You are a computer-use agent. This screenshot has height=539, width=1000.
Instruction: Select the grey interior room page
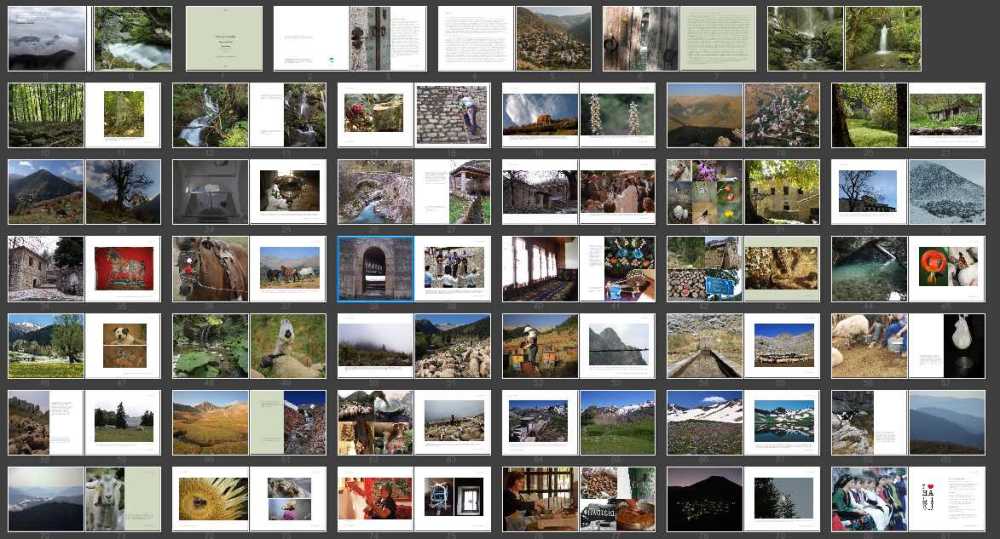click(x=210, y=191)
